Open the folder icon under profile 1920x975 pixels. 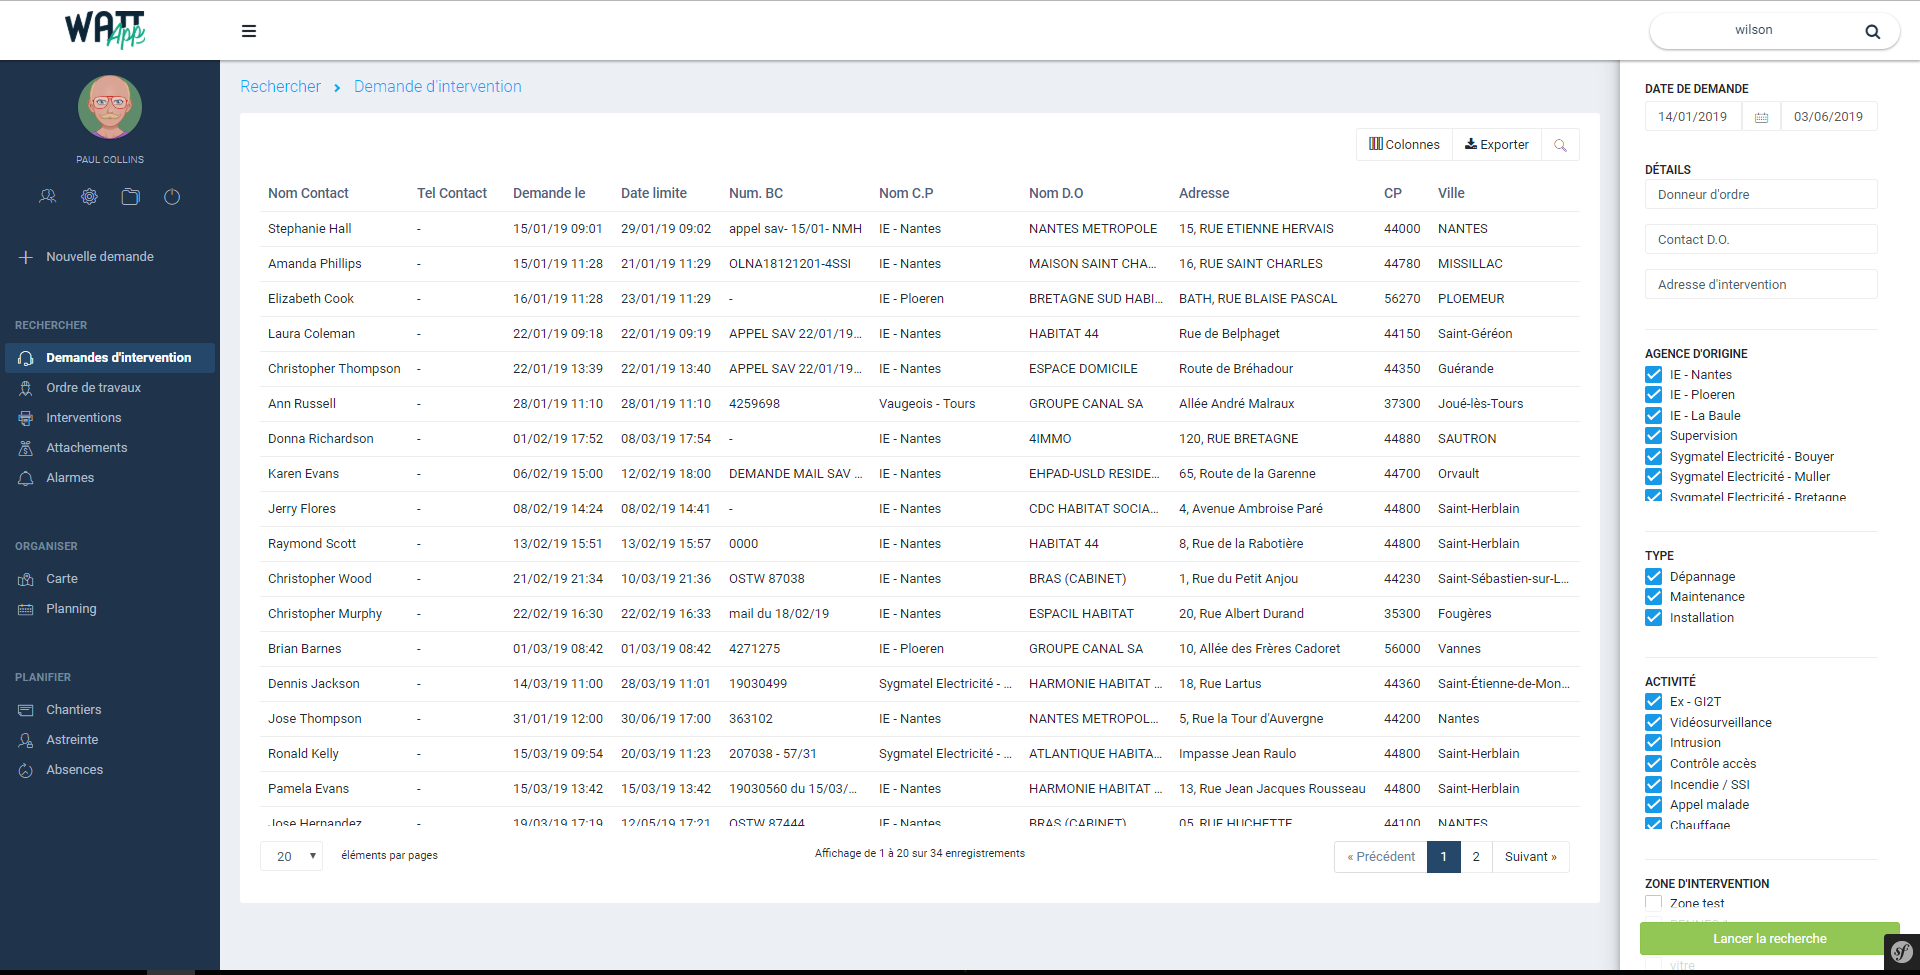tap(130, 197)
